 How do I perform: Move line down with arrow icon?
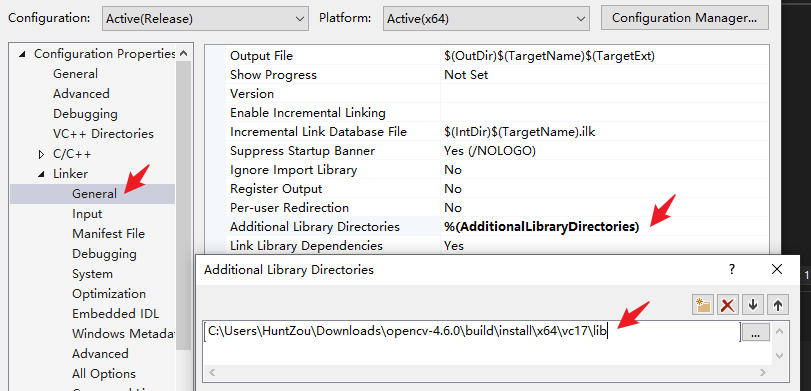pos(753,305)
